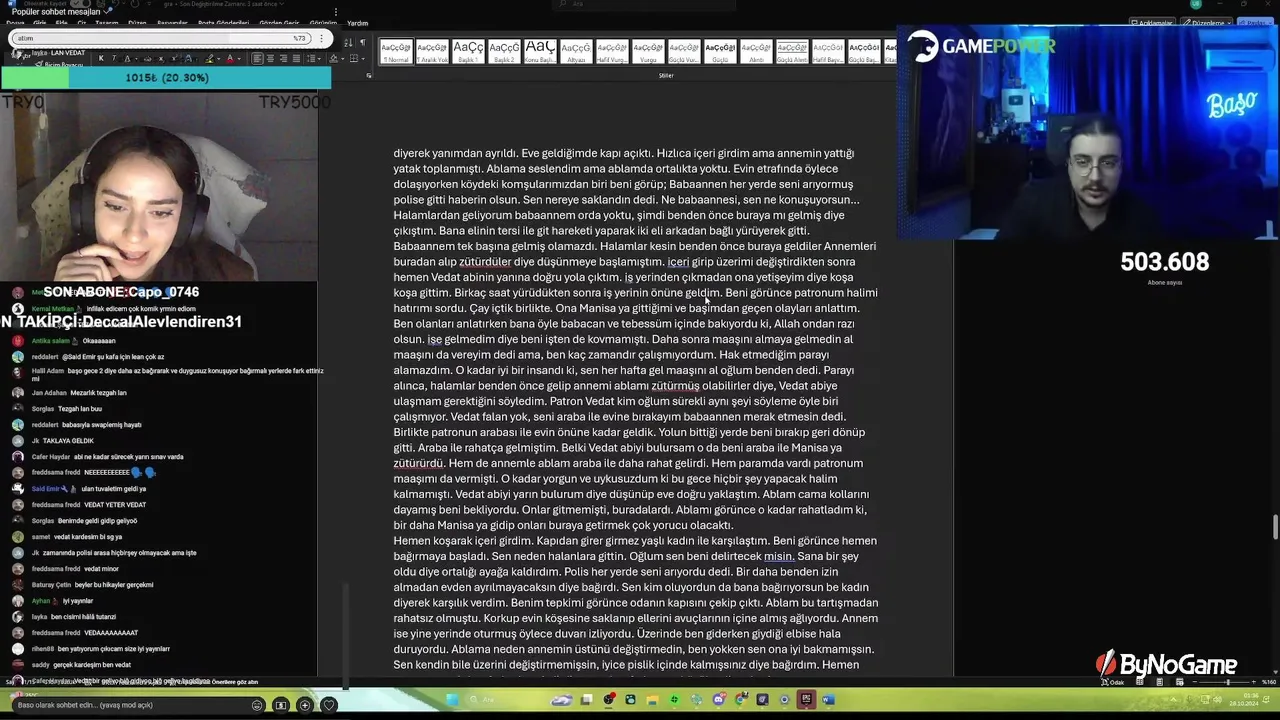Image resolution: width=1280 pixels, height=720 pixels.
Task: Click the plus icon beside chat input
Action: click(305, 705)
